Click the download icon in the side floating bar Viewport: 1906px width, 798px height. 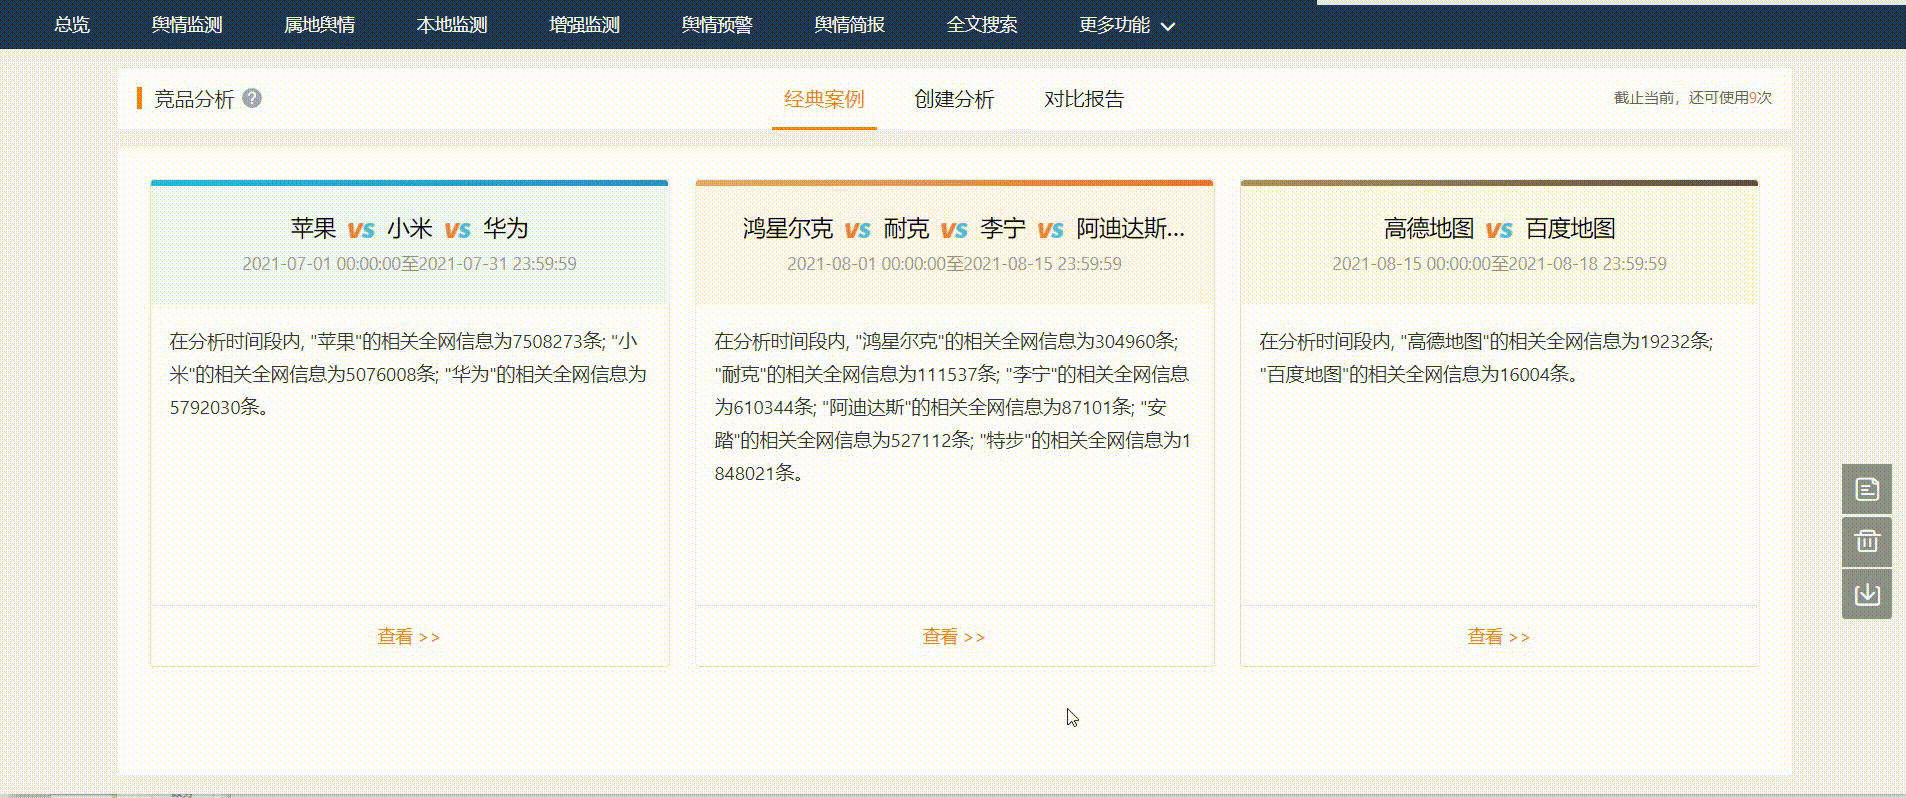pyautogui.click(x=1867, y=594)
